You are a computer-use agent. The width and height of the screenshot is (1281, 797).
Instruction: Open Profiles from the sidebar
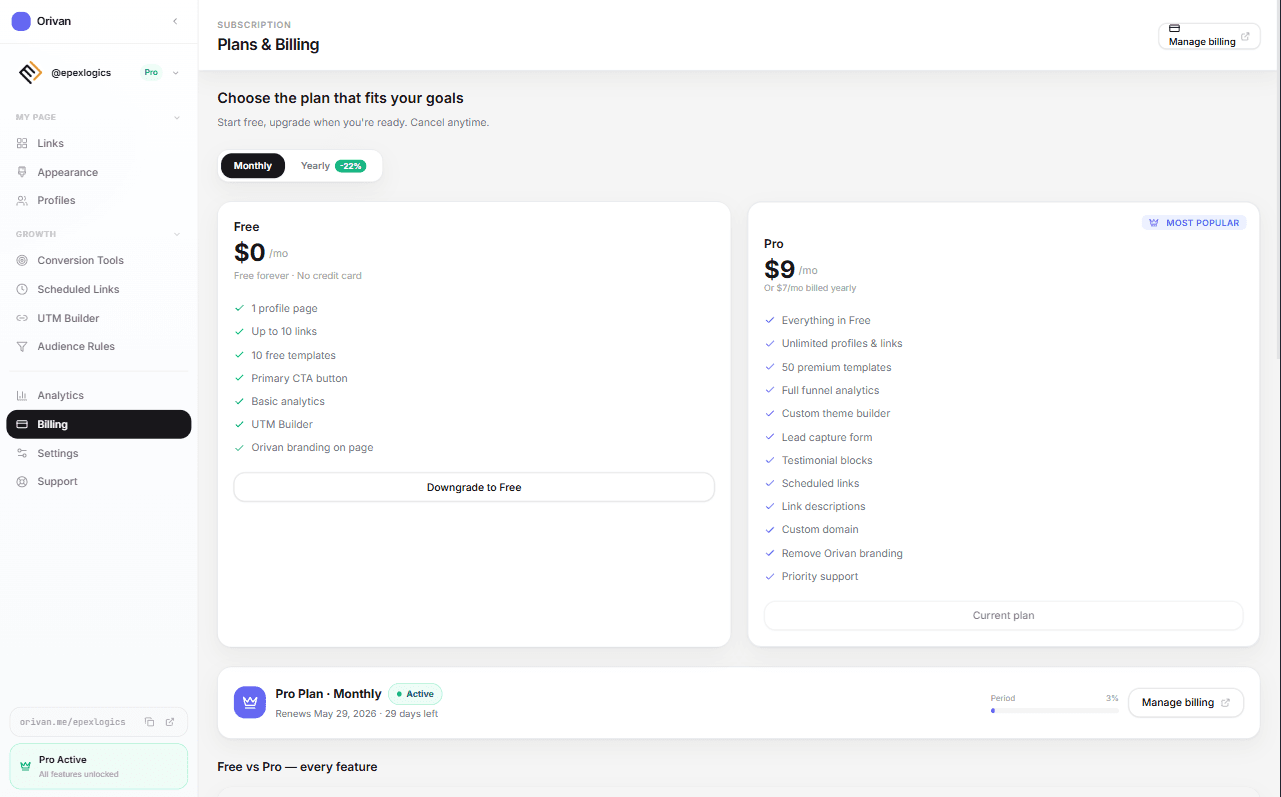(x=98, y=200)
